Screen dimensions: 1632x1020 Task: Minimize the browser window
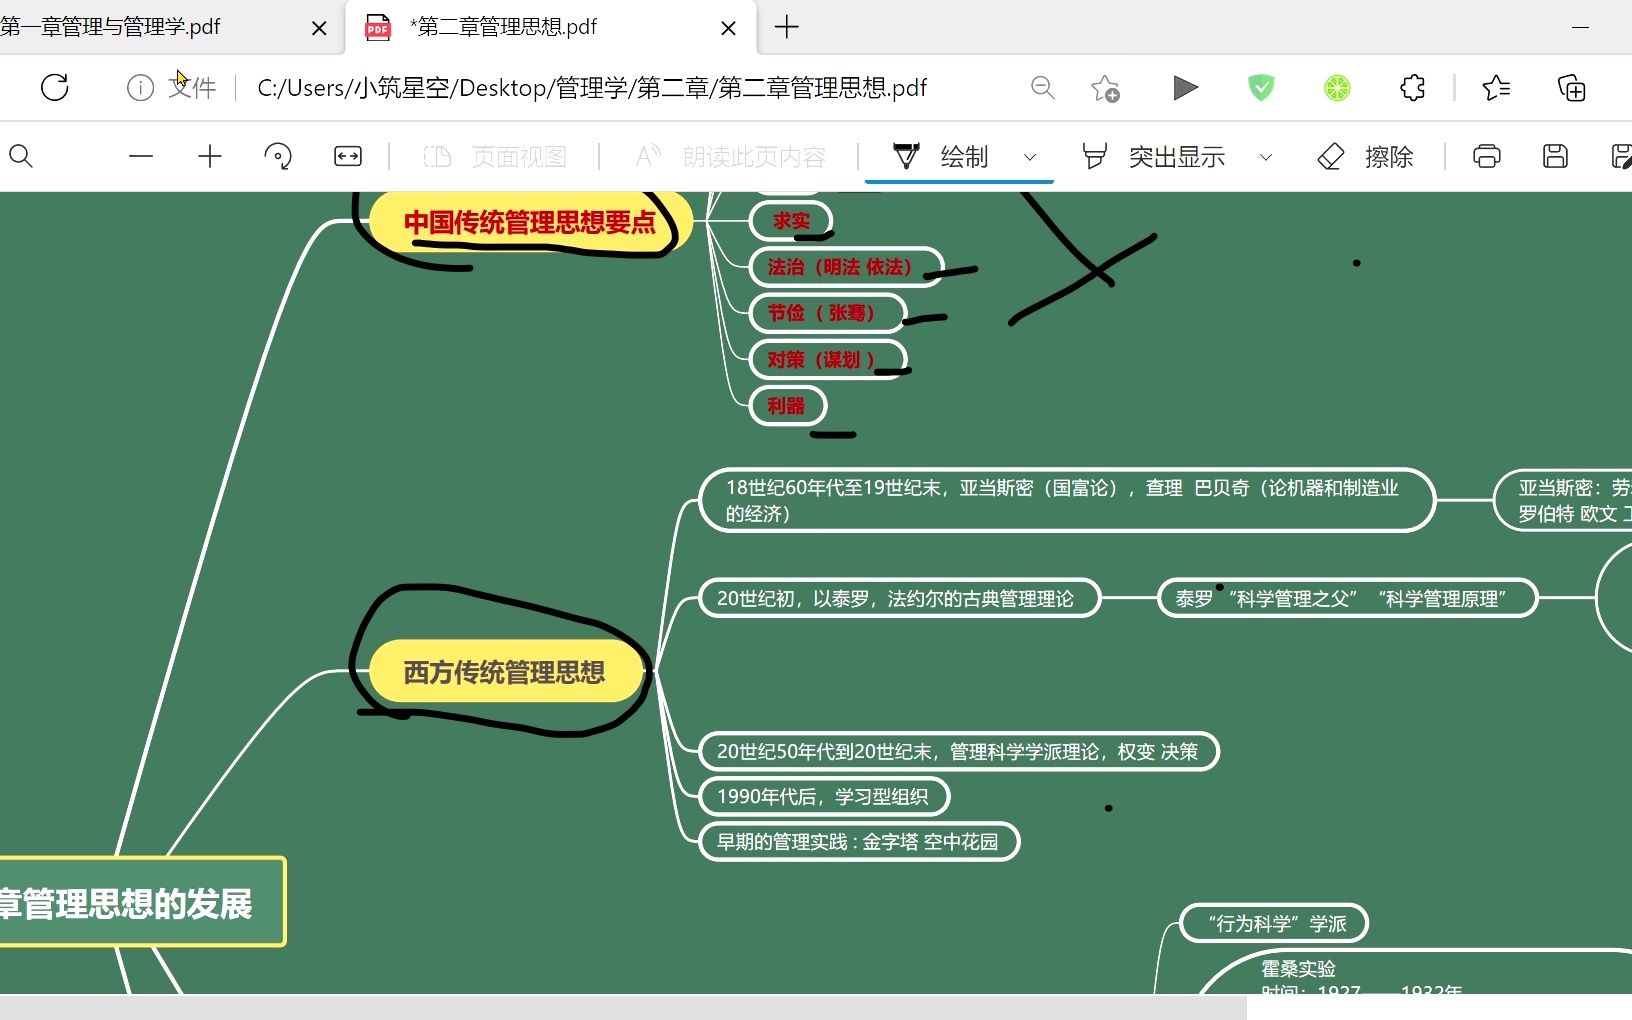point(1581,27)
